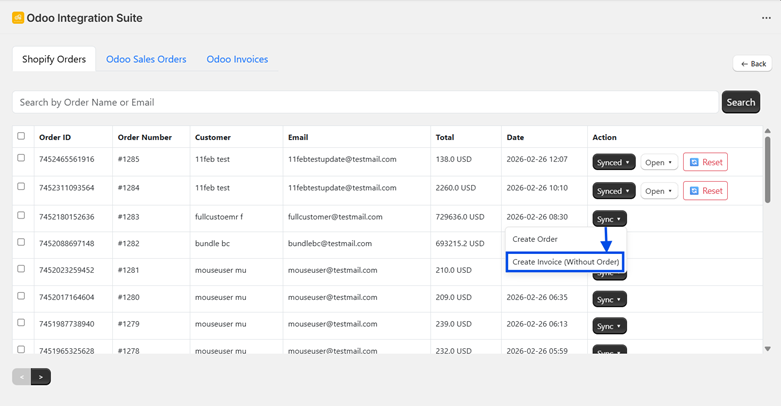Select Create Order from the menu
This screenshot has width=781, height=406.
535,239
